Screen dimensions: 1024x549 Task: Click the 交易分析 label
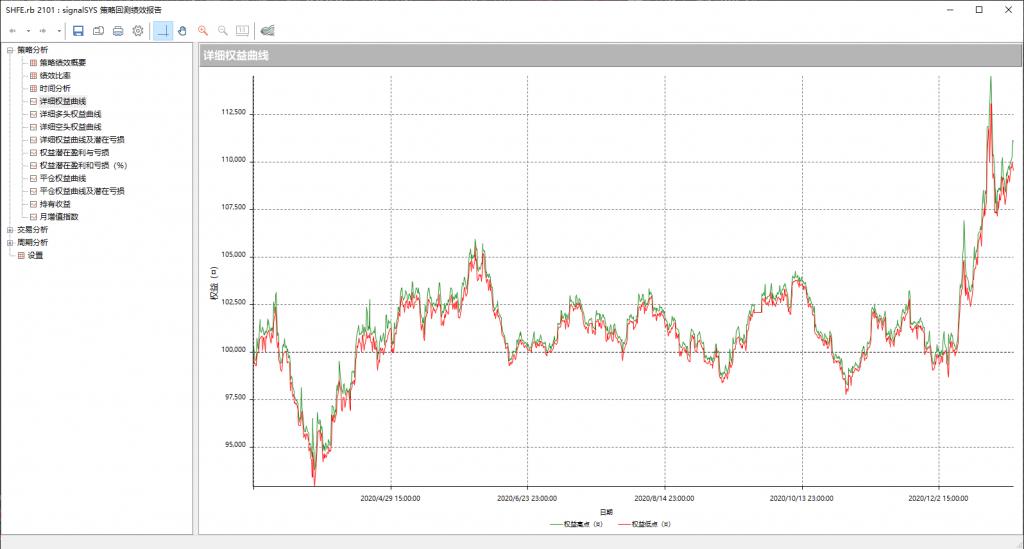point(32,230)
